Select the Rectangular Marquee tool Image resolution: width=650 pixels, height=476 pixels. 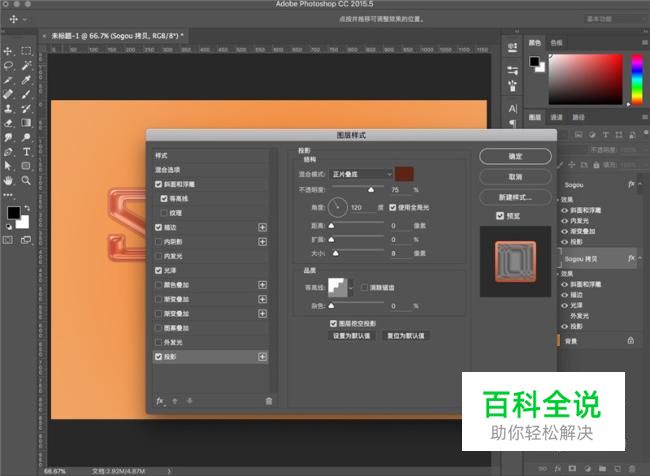(26, 51)
